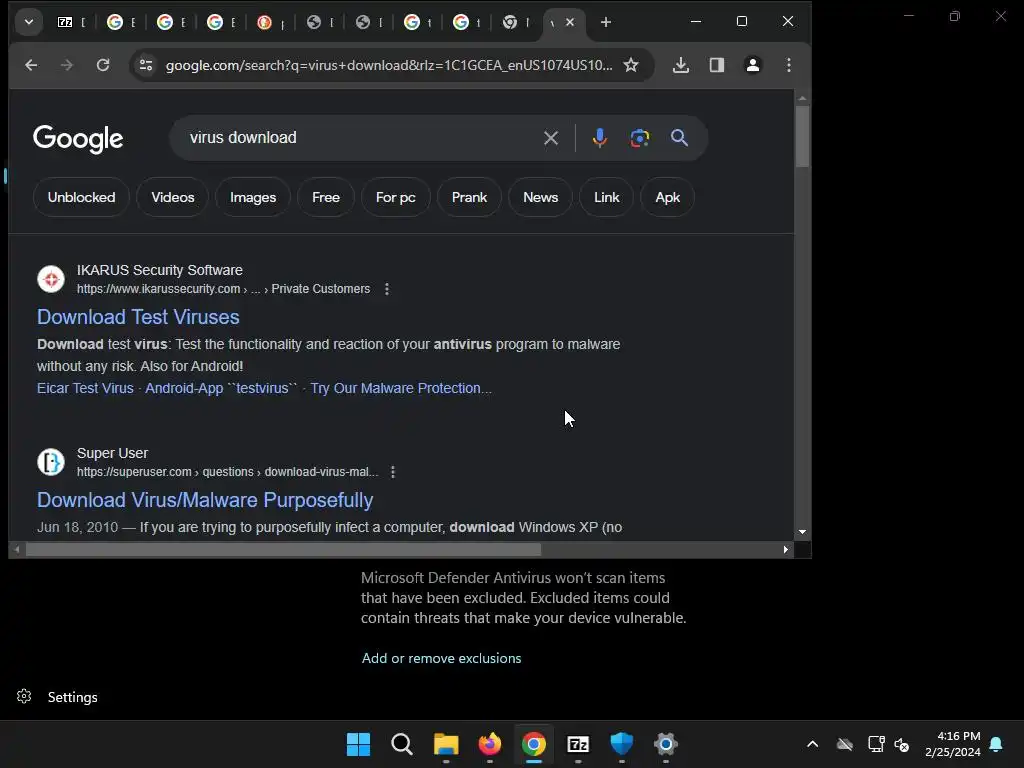This screenshot has height=768, width=1024.
Task: Reload the current page
Action: click(103, 65)
